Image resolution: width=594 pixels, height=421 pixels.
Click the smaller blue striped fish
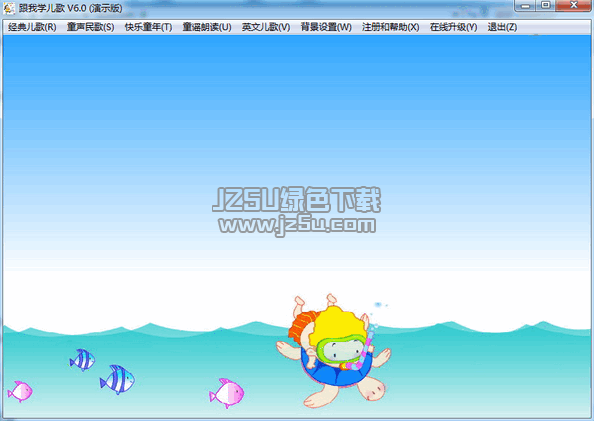pos(82,360)
